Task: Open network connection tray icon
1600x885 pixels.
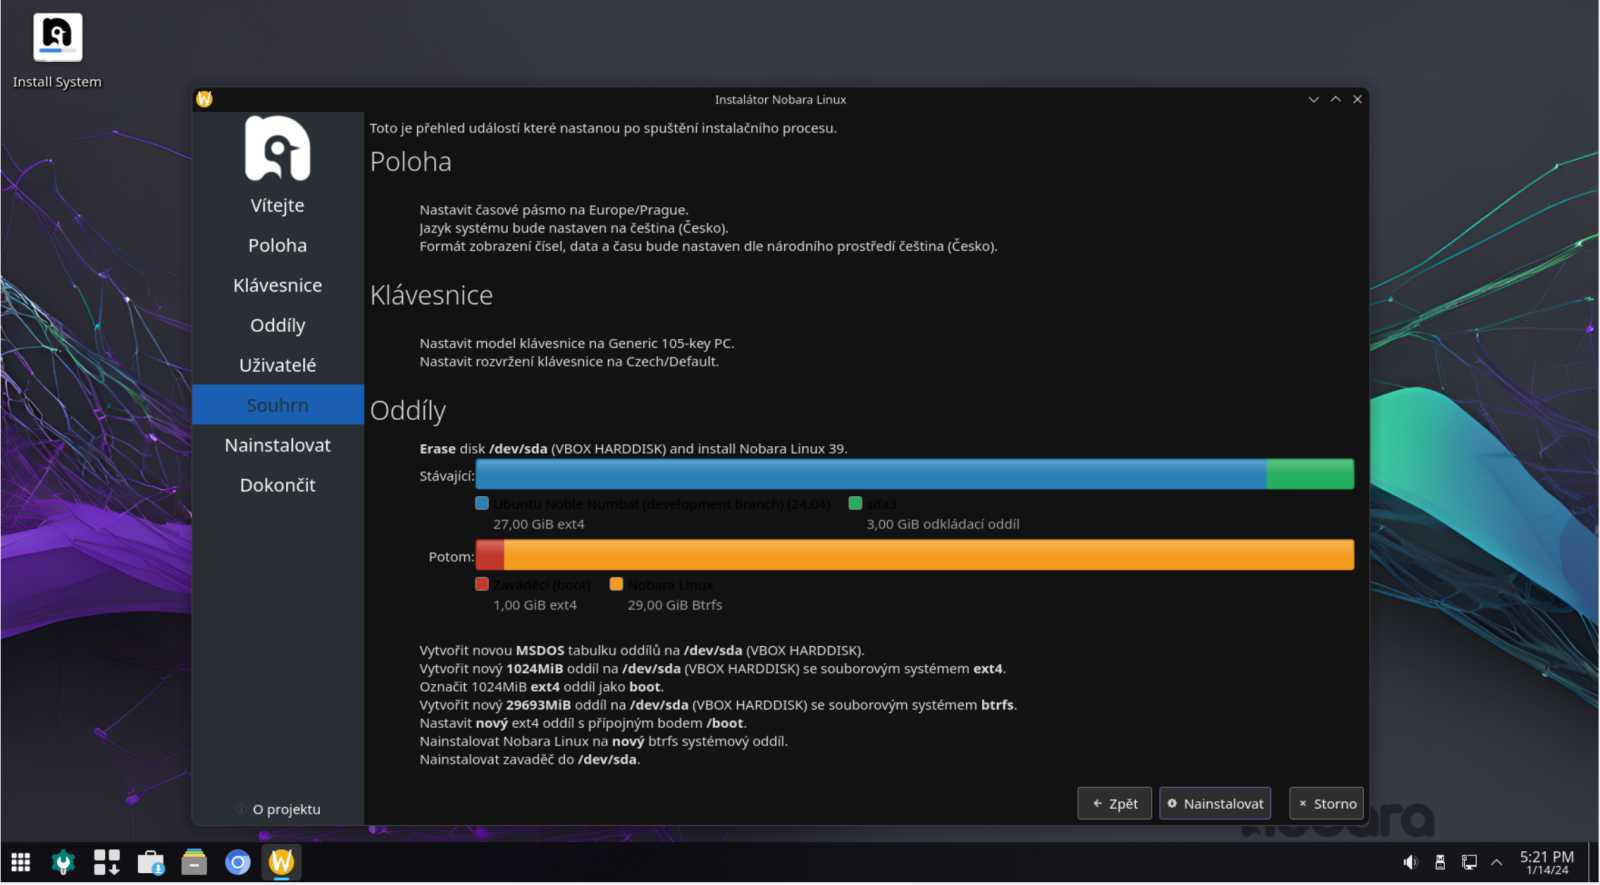Action: pos(1469,862)
